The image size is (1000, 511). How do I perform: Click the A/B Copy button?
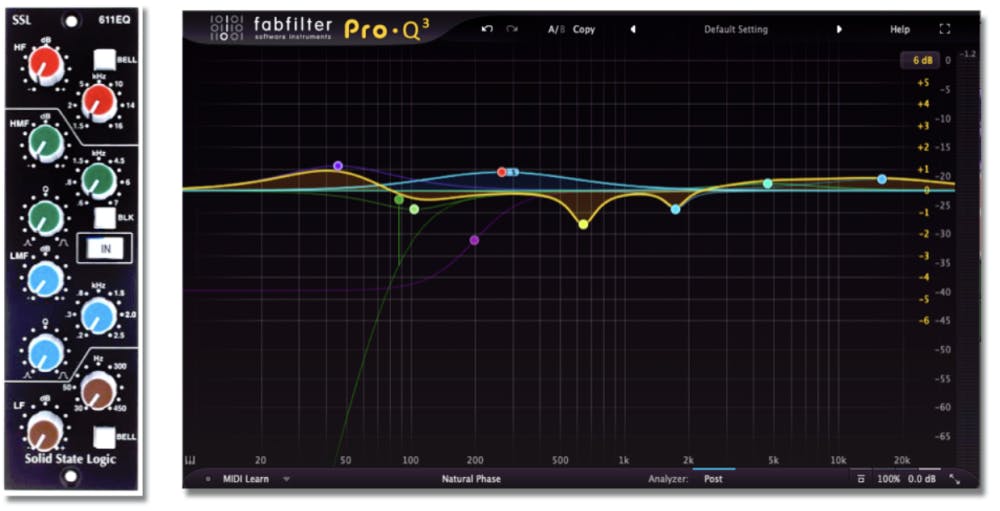click(583, 29)
